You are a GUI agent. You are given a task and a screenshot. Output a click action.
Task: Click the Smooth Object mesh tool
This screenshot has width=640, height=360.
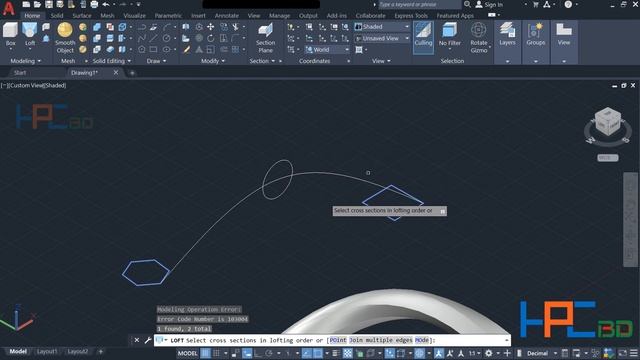65,38
